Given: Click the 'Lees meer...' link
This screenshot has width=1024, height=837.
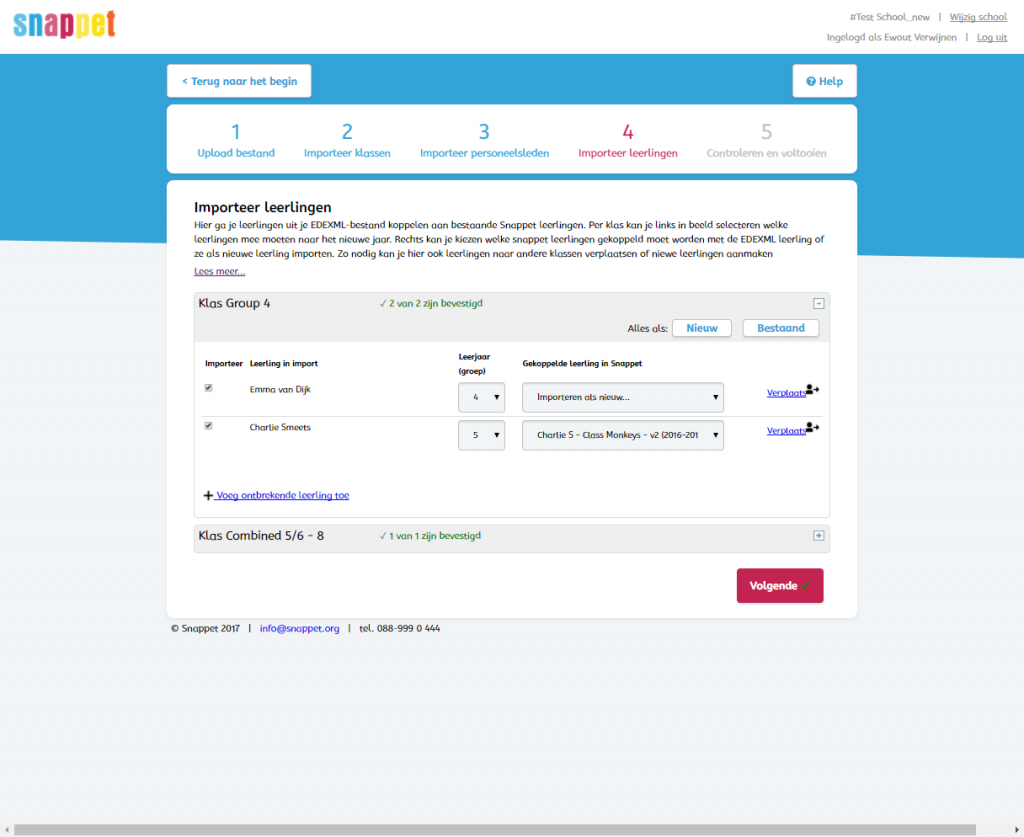Looking at the screenshot, I should click(x=219, y=271).
